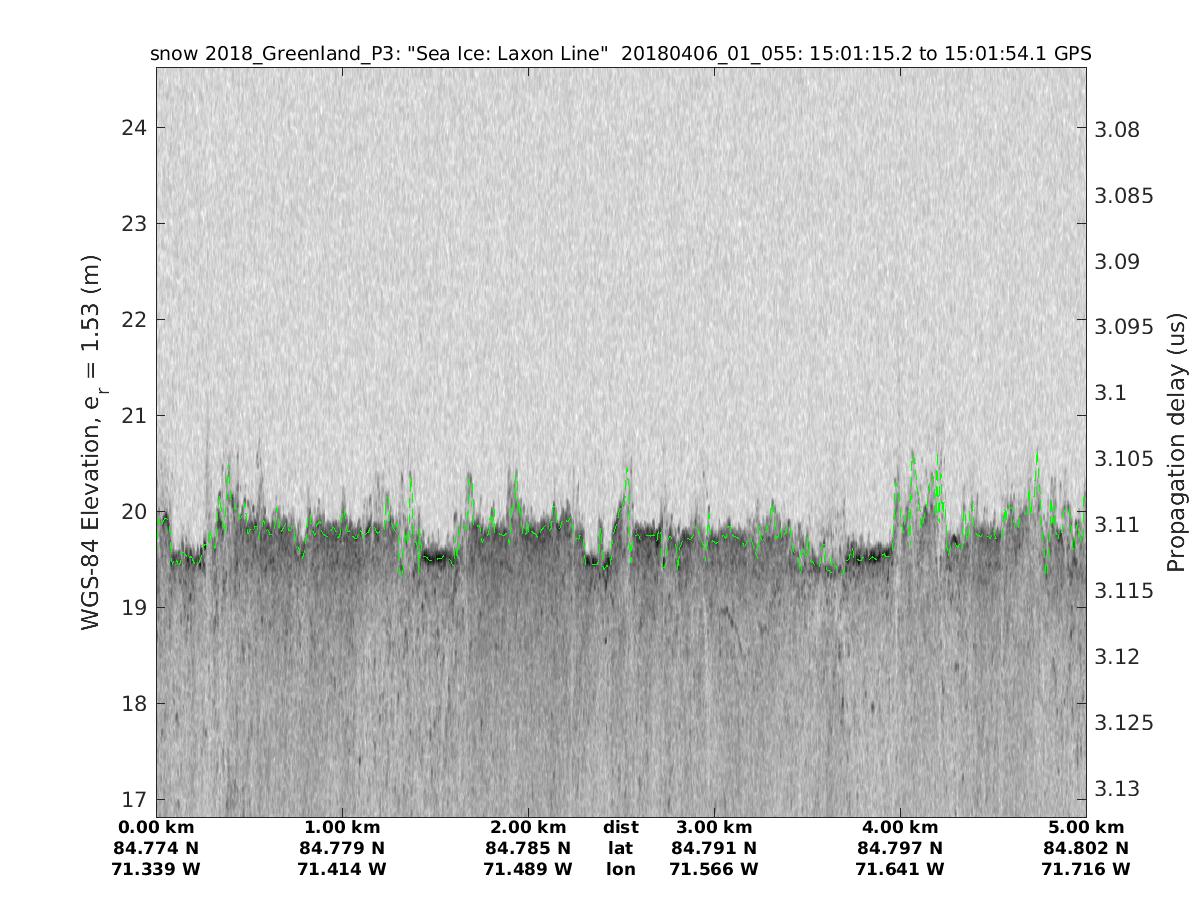
Task: Click the 4.00 km distance label
Action: [x=900, y=827]
